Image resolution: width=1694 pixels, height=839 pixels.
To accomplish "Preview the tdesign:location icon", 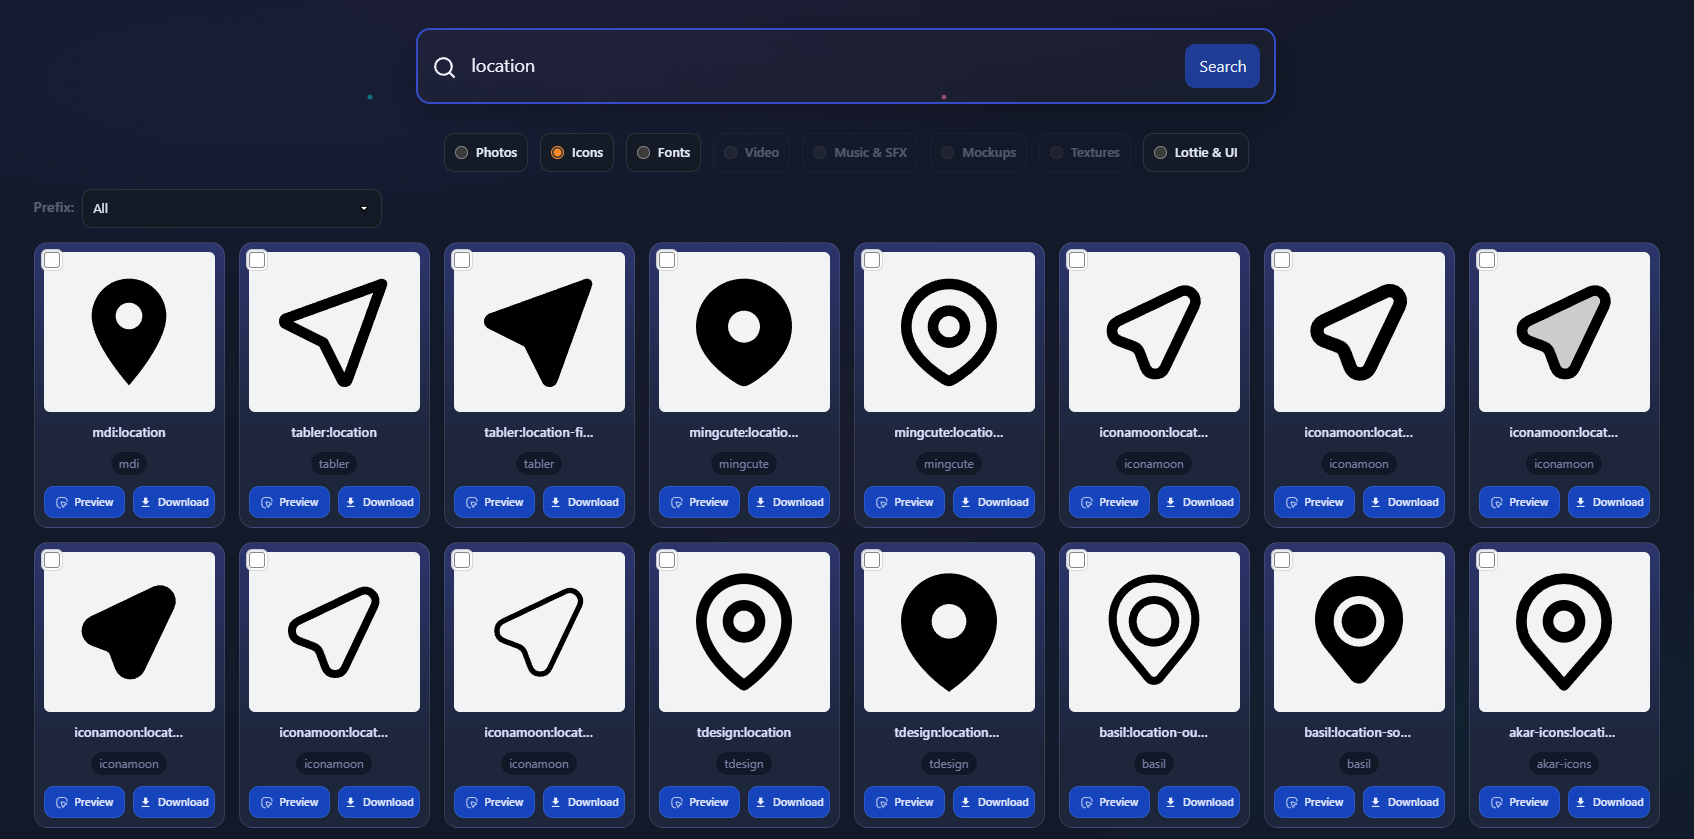I will pyautogui.click(x=700, y=802).
